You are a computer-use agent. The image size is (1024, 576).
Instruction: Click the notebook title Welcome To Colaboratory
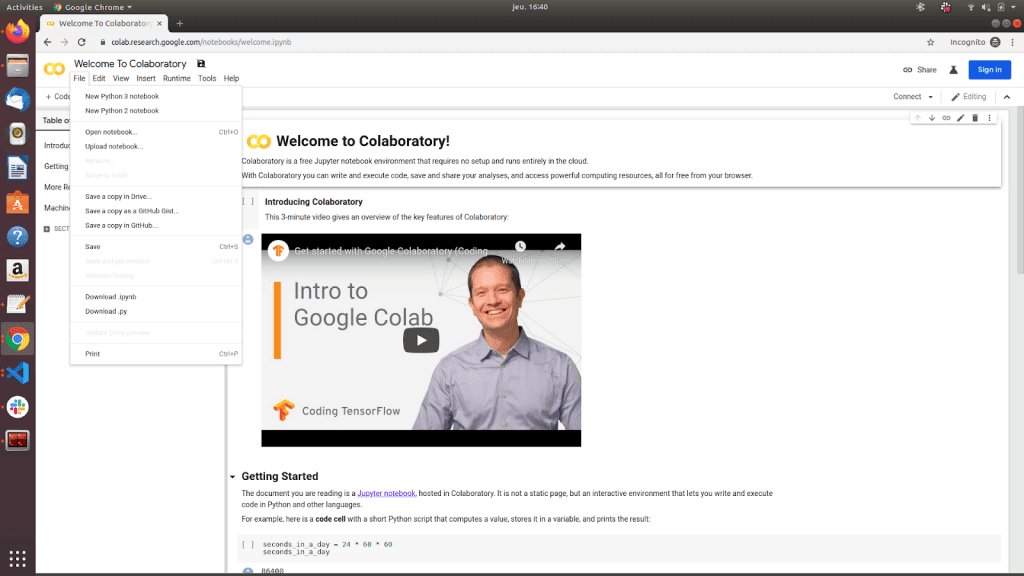pyautogui.click(x=130, y=63)
